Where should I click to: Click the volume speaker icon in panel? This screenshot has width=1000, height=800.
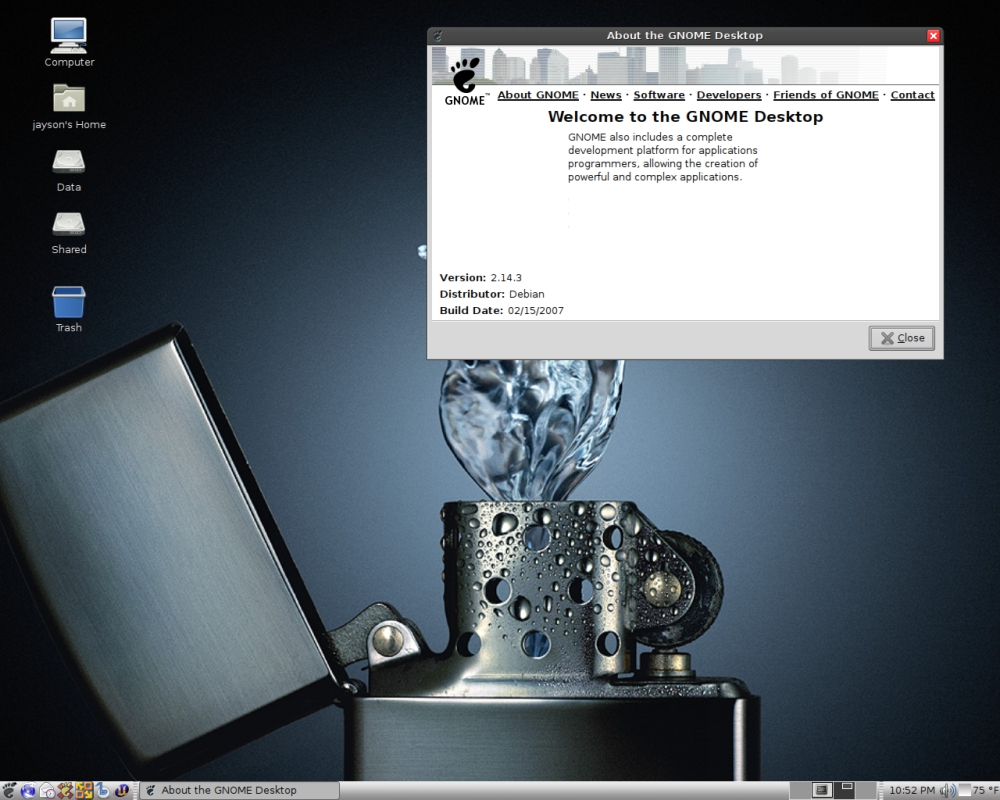[948, 791]
